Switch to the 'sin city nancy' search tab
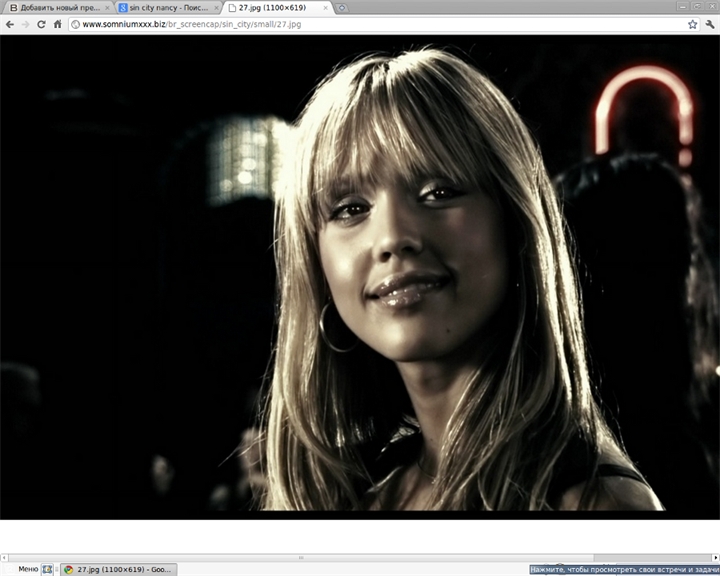 [x=169, y=8]
